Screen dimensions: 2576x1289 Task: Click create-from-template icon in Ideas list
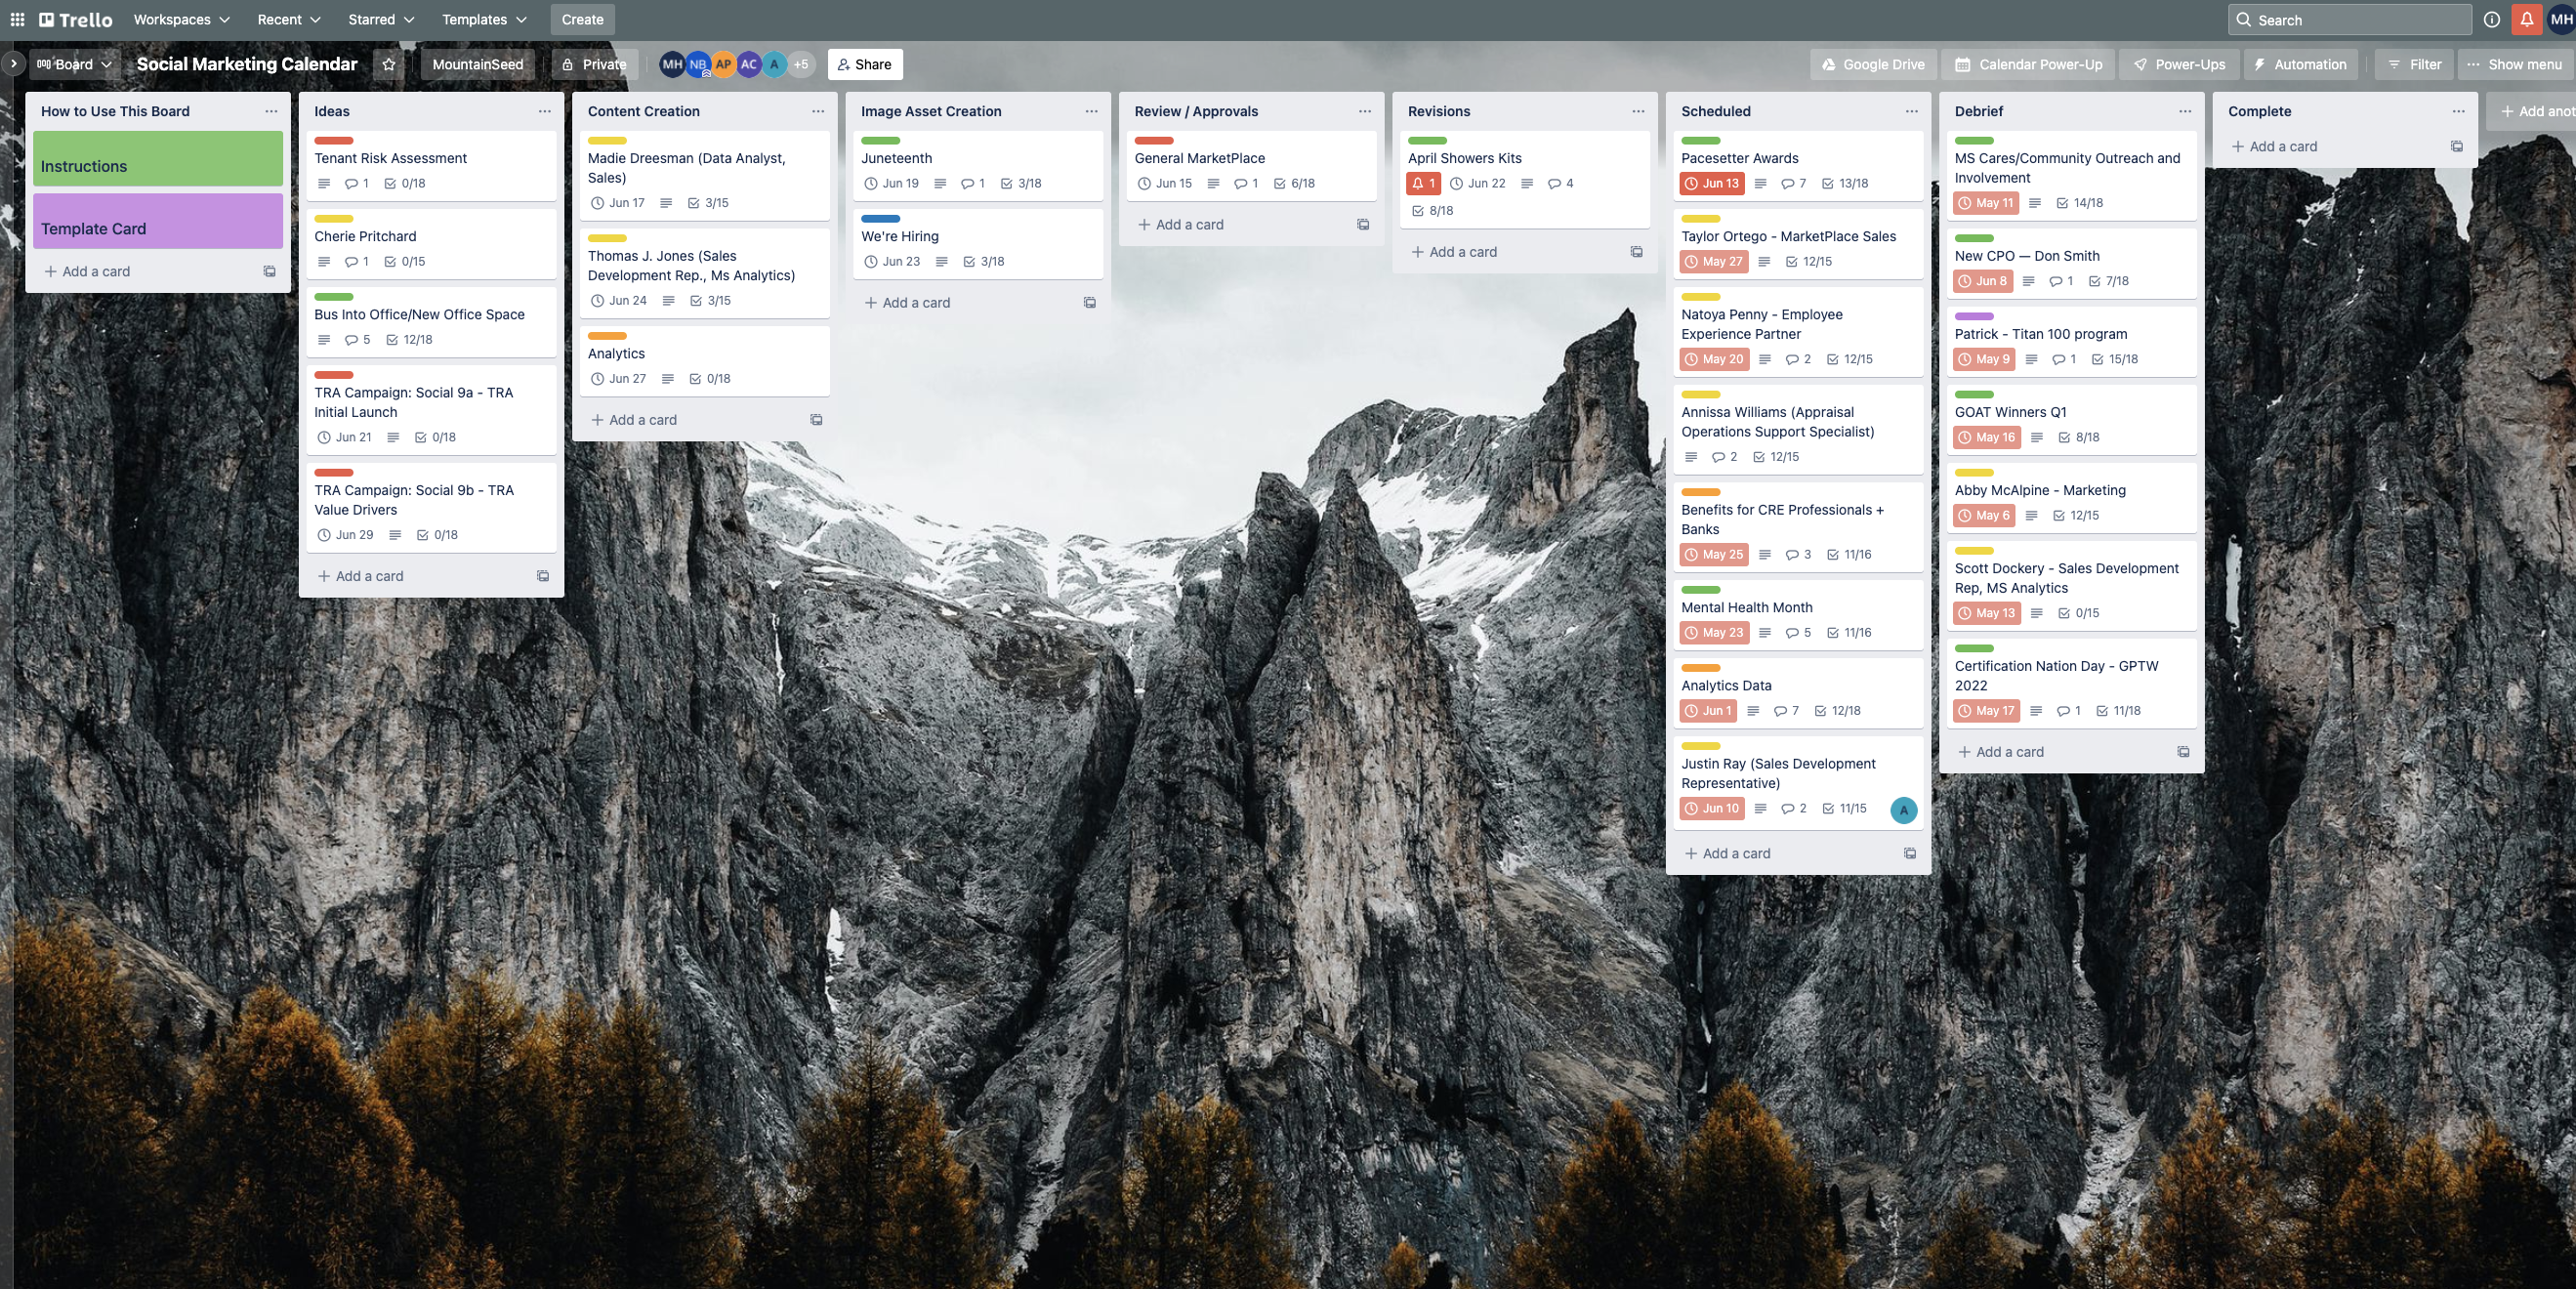tap(543, 576)
